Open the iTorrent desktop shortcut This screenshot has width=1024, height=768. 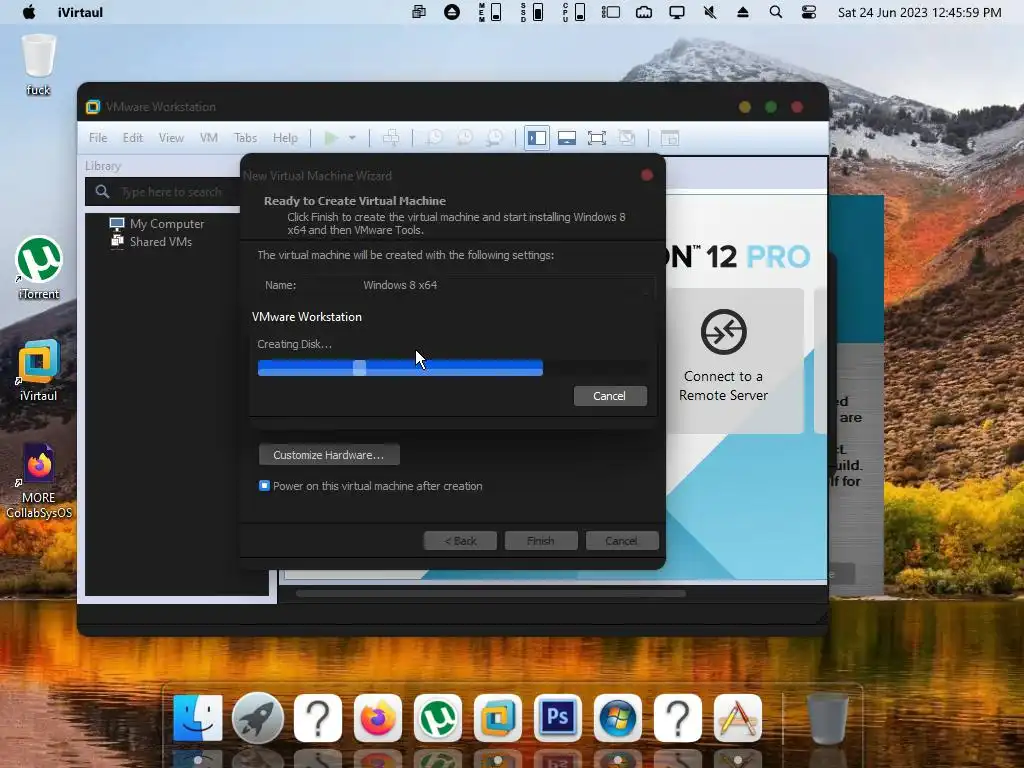pos(39,267)
